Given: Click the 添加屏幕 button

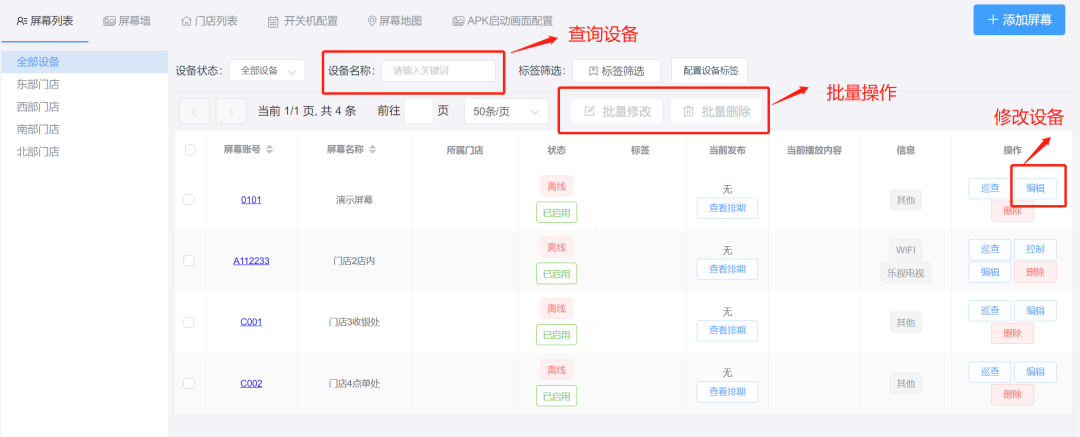Looking at the screenshot, I should [x=1019, y=19].
